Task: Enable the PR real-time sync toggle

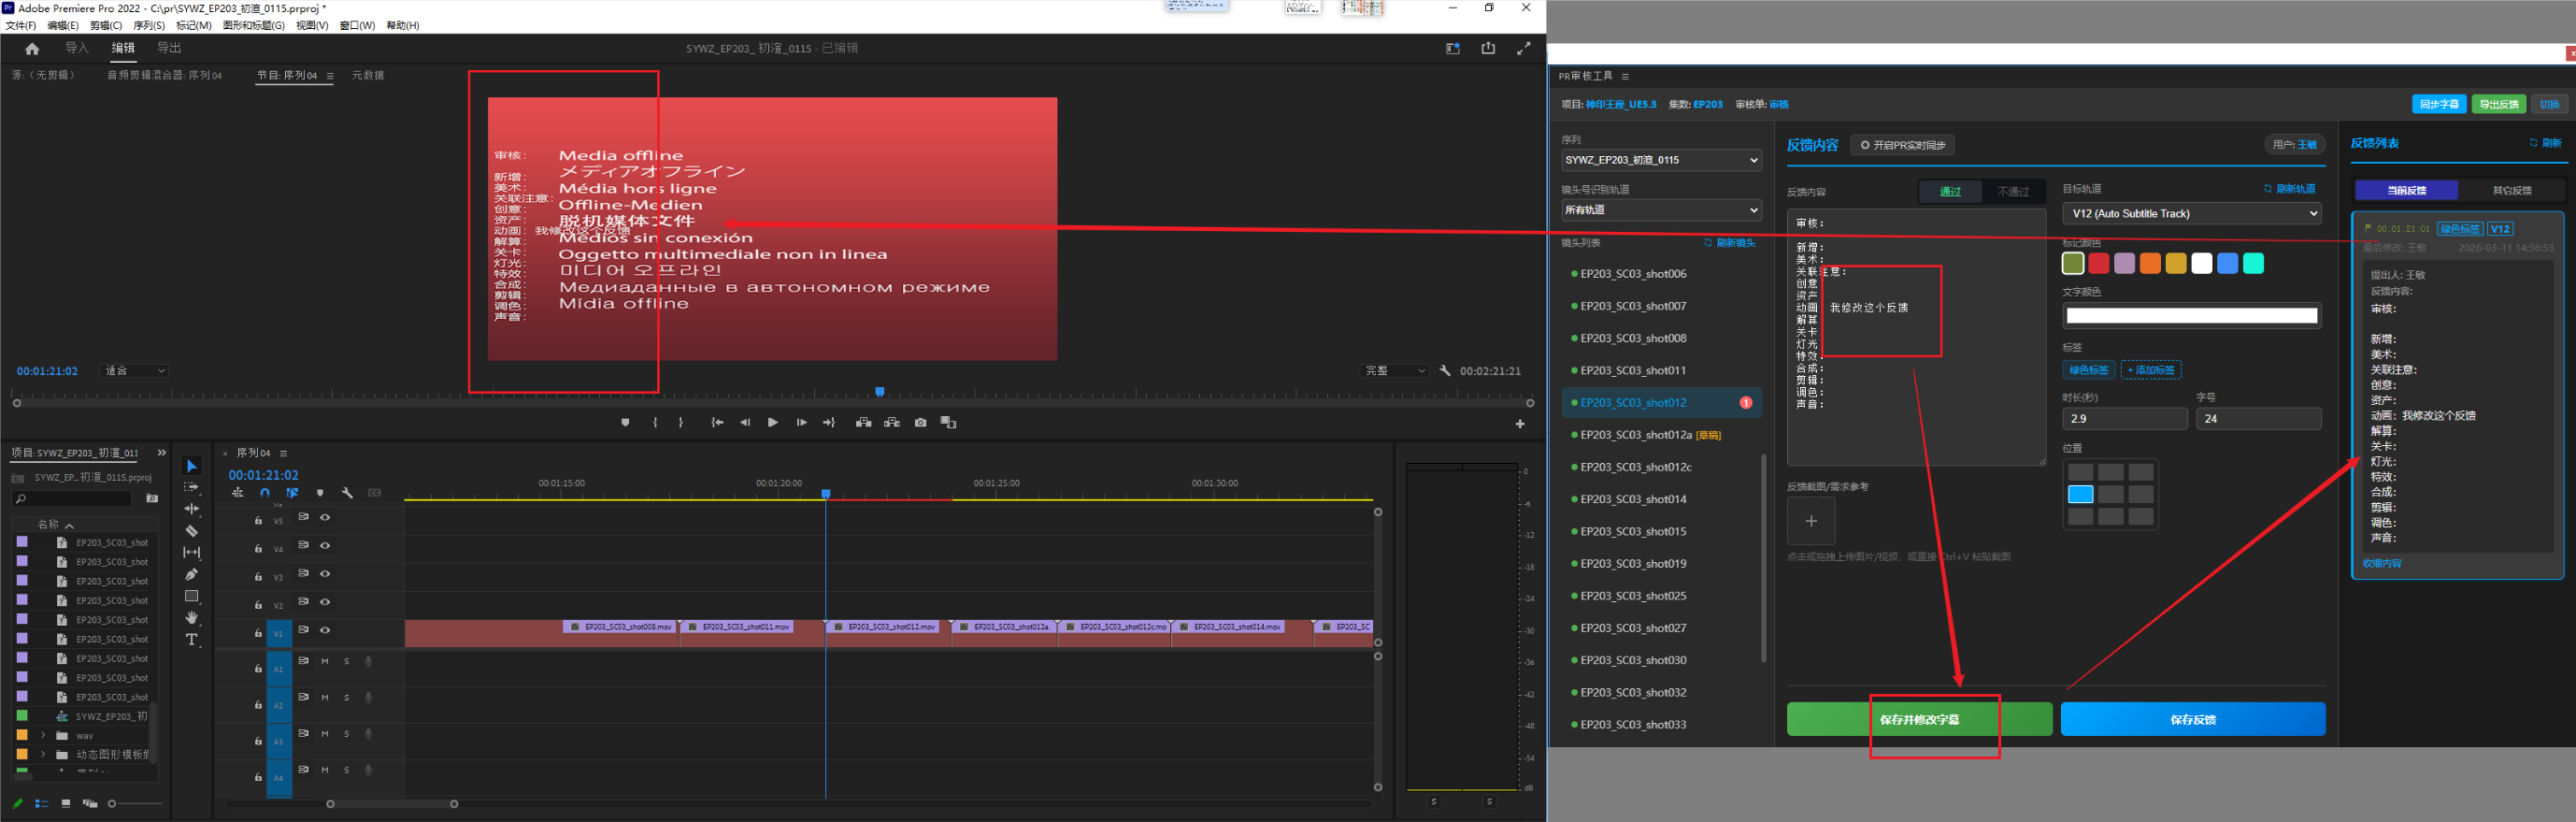Action: (1902, 146)
